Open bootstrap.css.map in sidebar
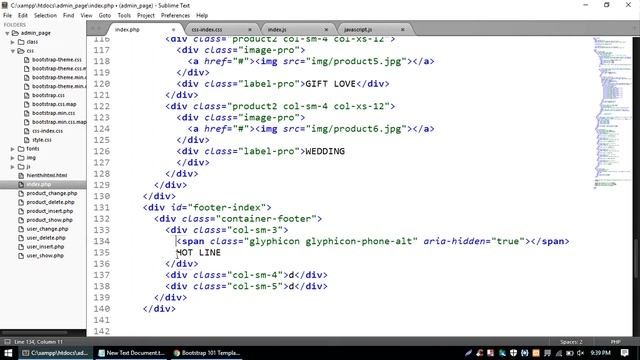Screen dimensions: 640x360 click(x=54, y=104)
